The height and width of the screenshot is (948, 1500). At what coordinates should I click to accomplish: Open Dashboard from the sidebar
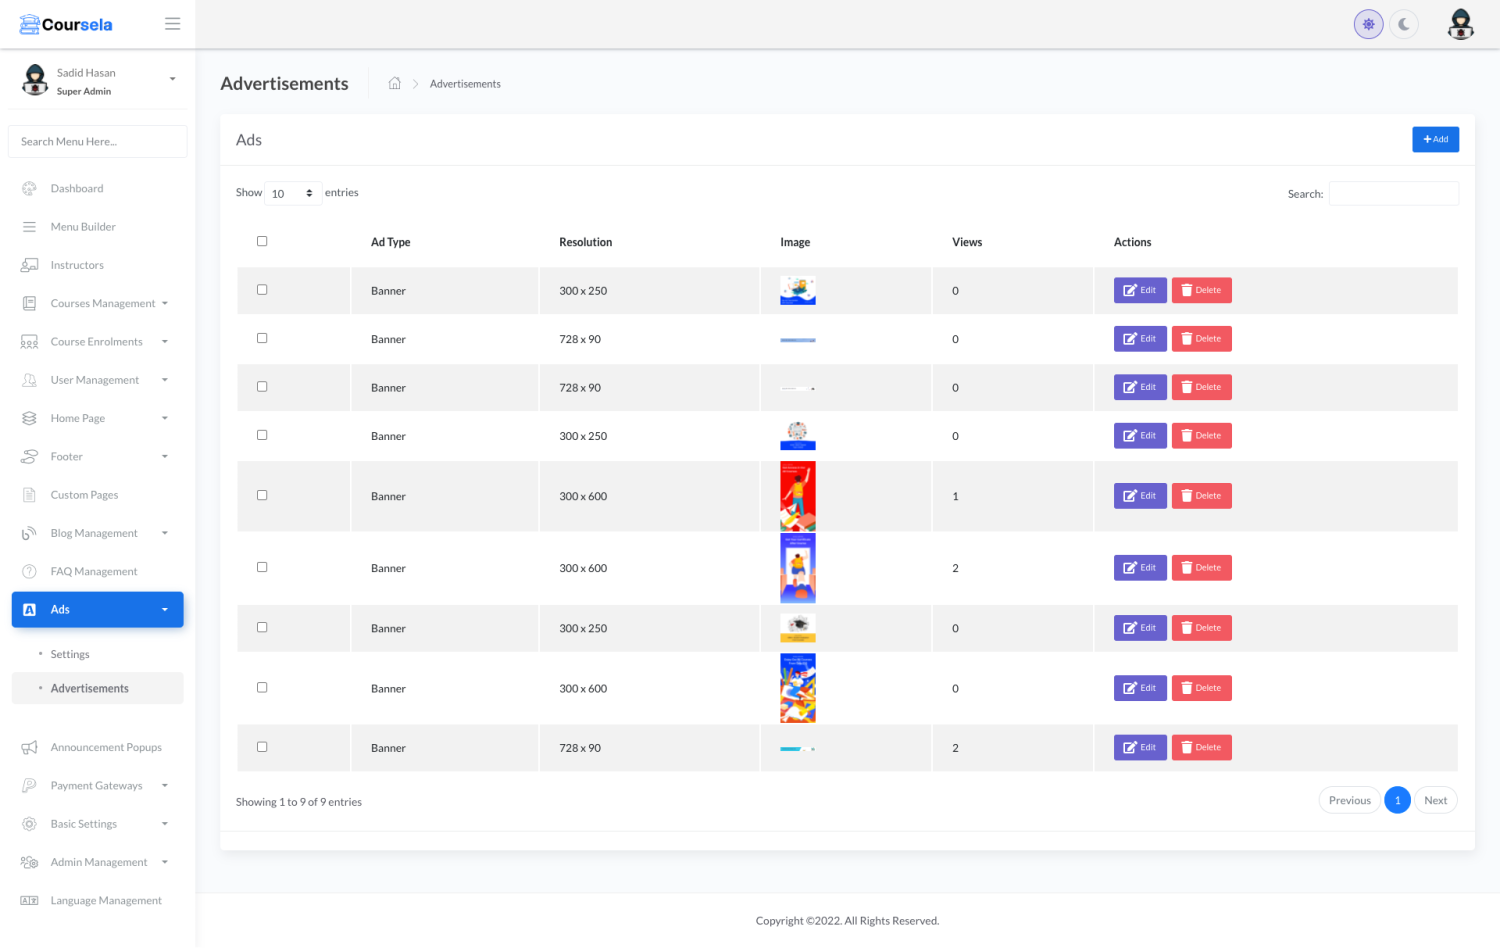(77, 189)
